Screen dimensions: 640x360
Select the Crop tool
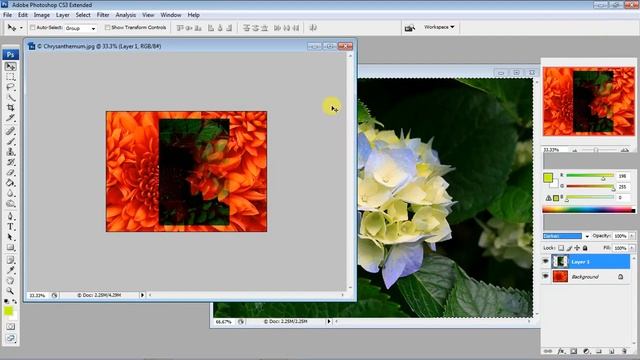pyautogui.click(x=11, y=107)
